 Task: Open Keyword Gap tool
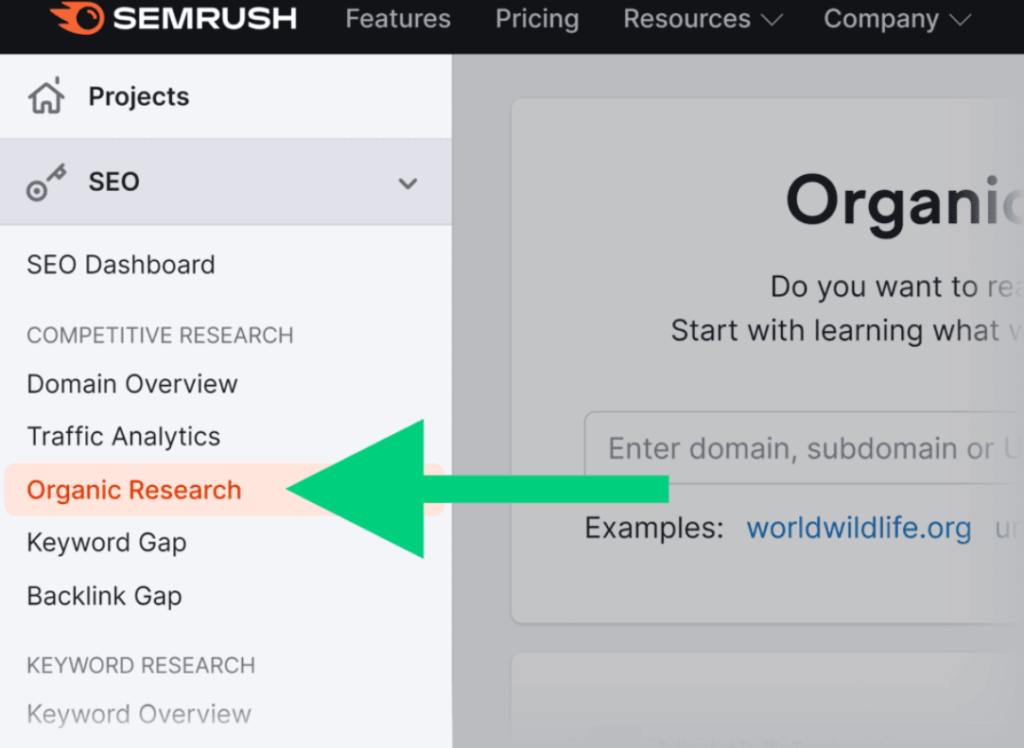click(106, 543)
